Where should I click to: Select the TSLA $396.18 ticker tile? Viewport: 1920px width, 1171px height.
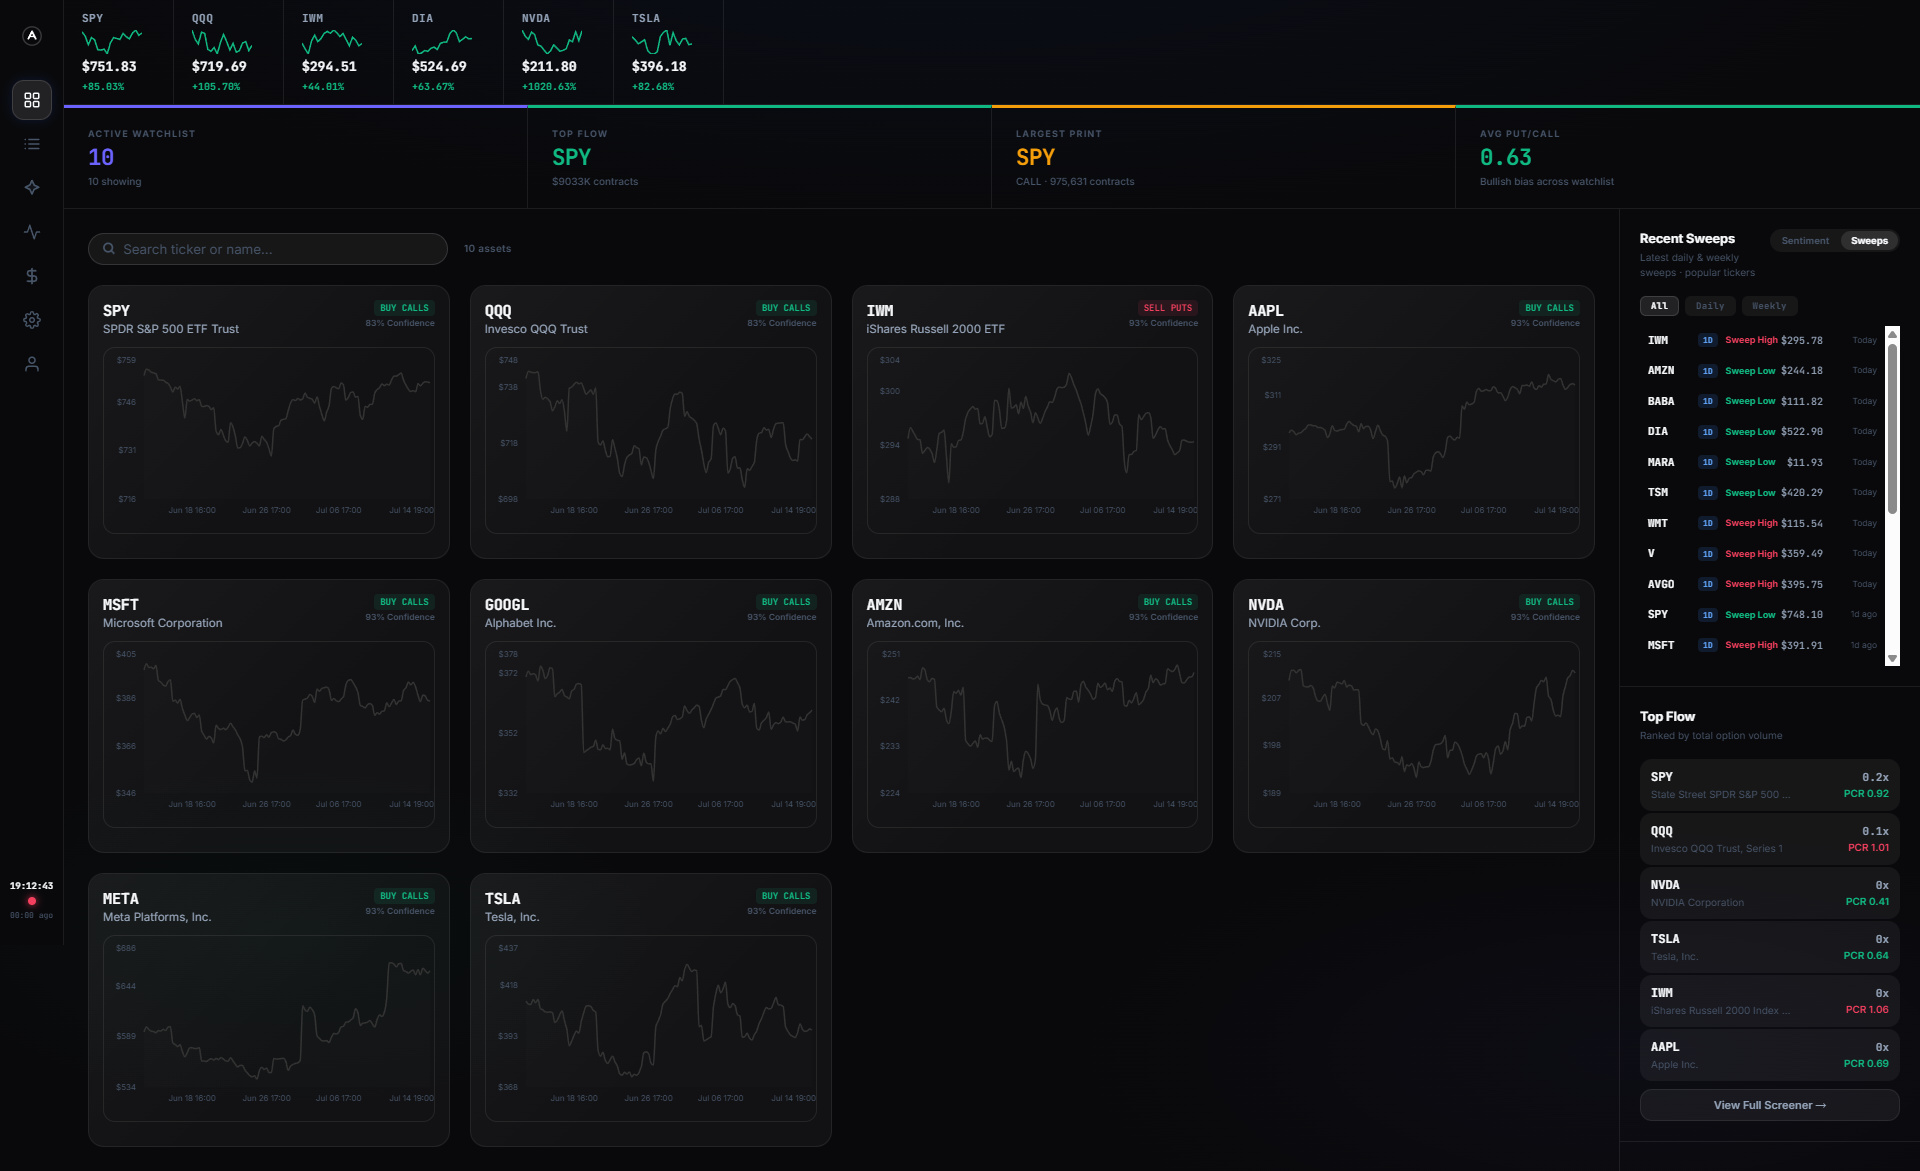click(x=669, y=53)
